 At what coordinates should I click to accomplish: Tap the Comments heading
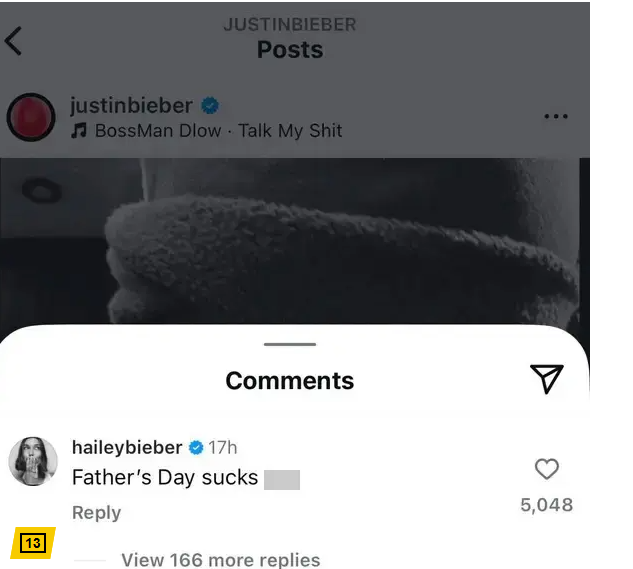pos(290,381)
